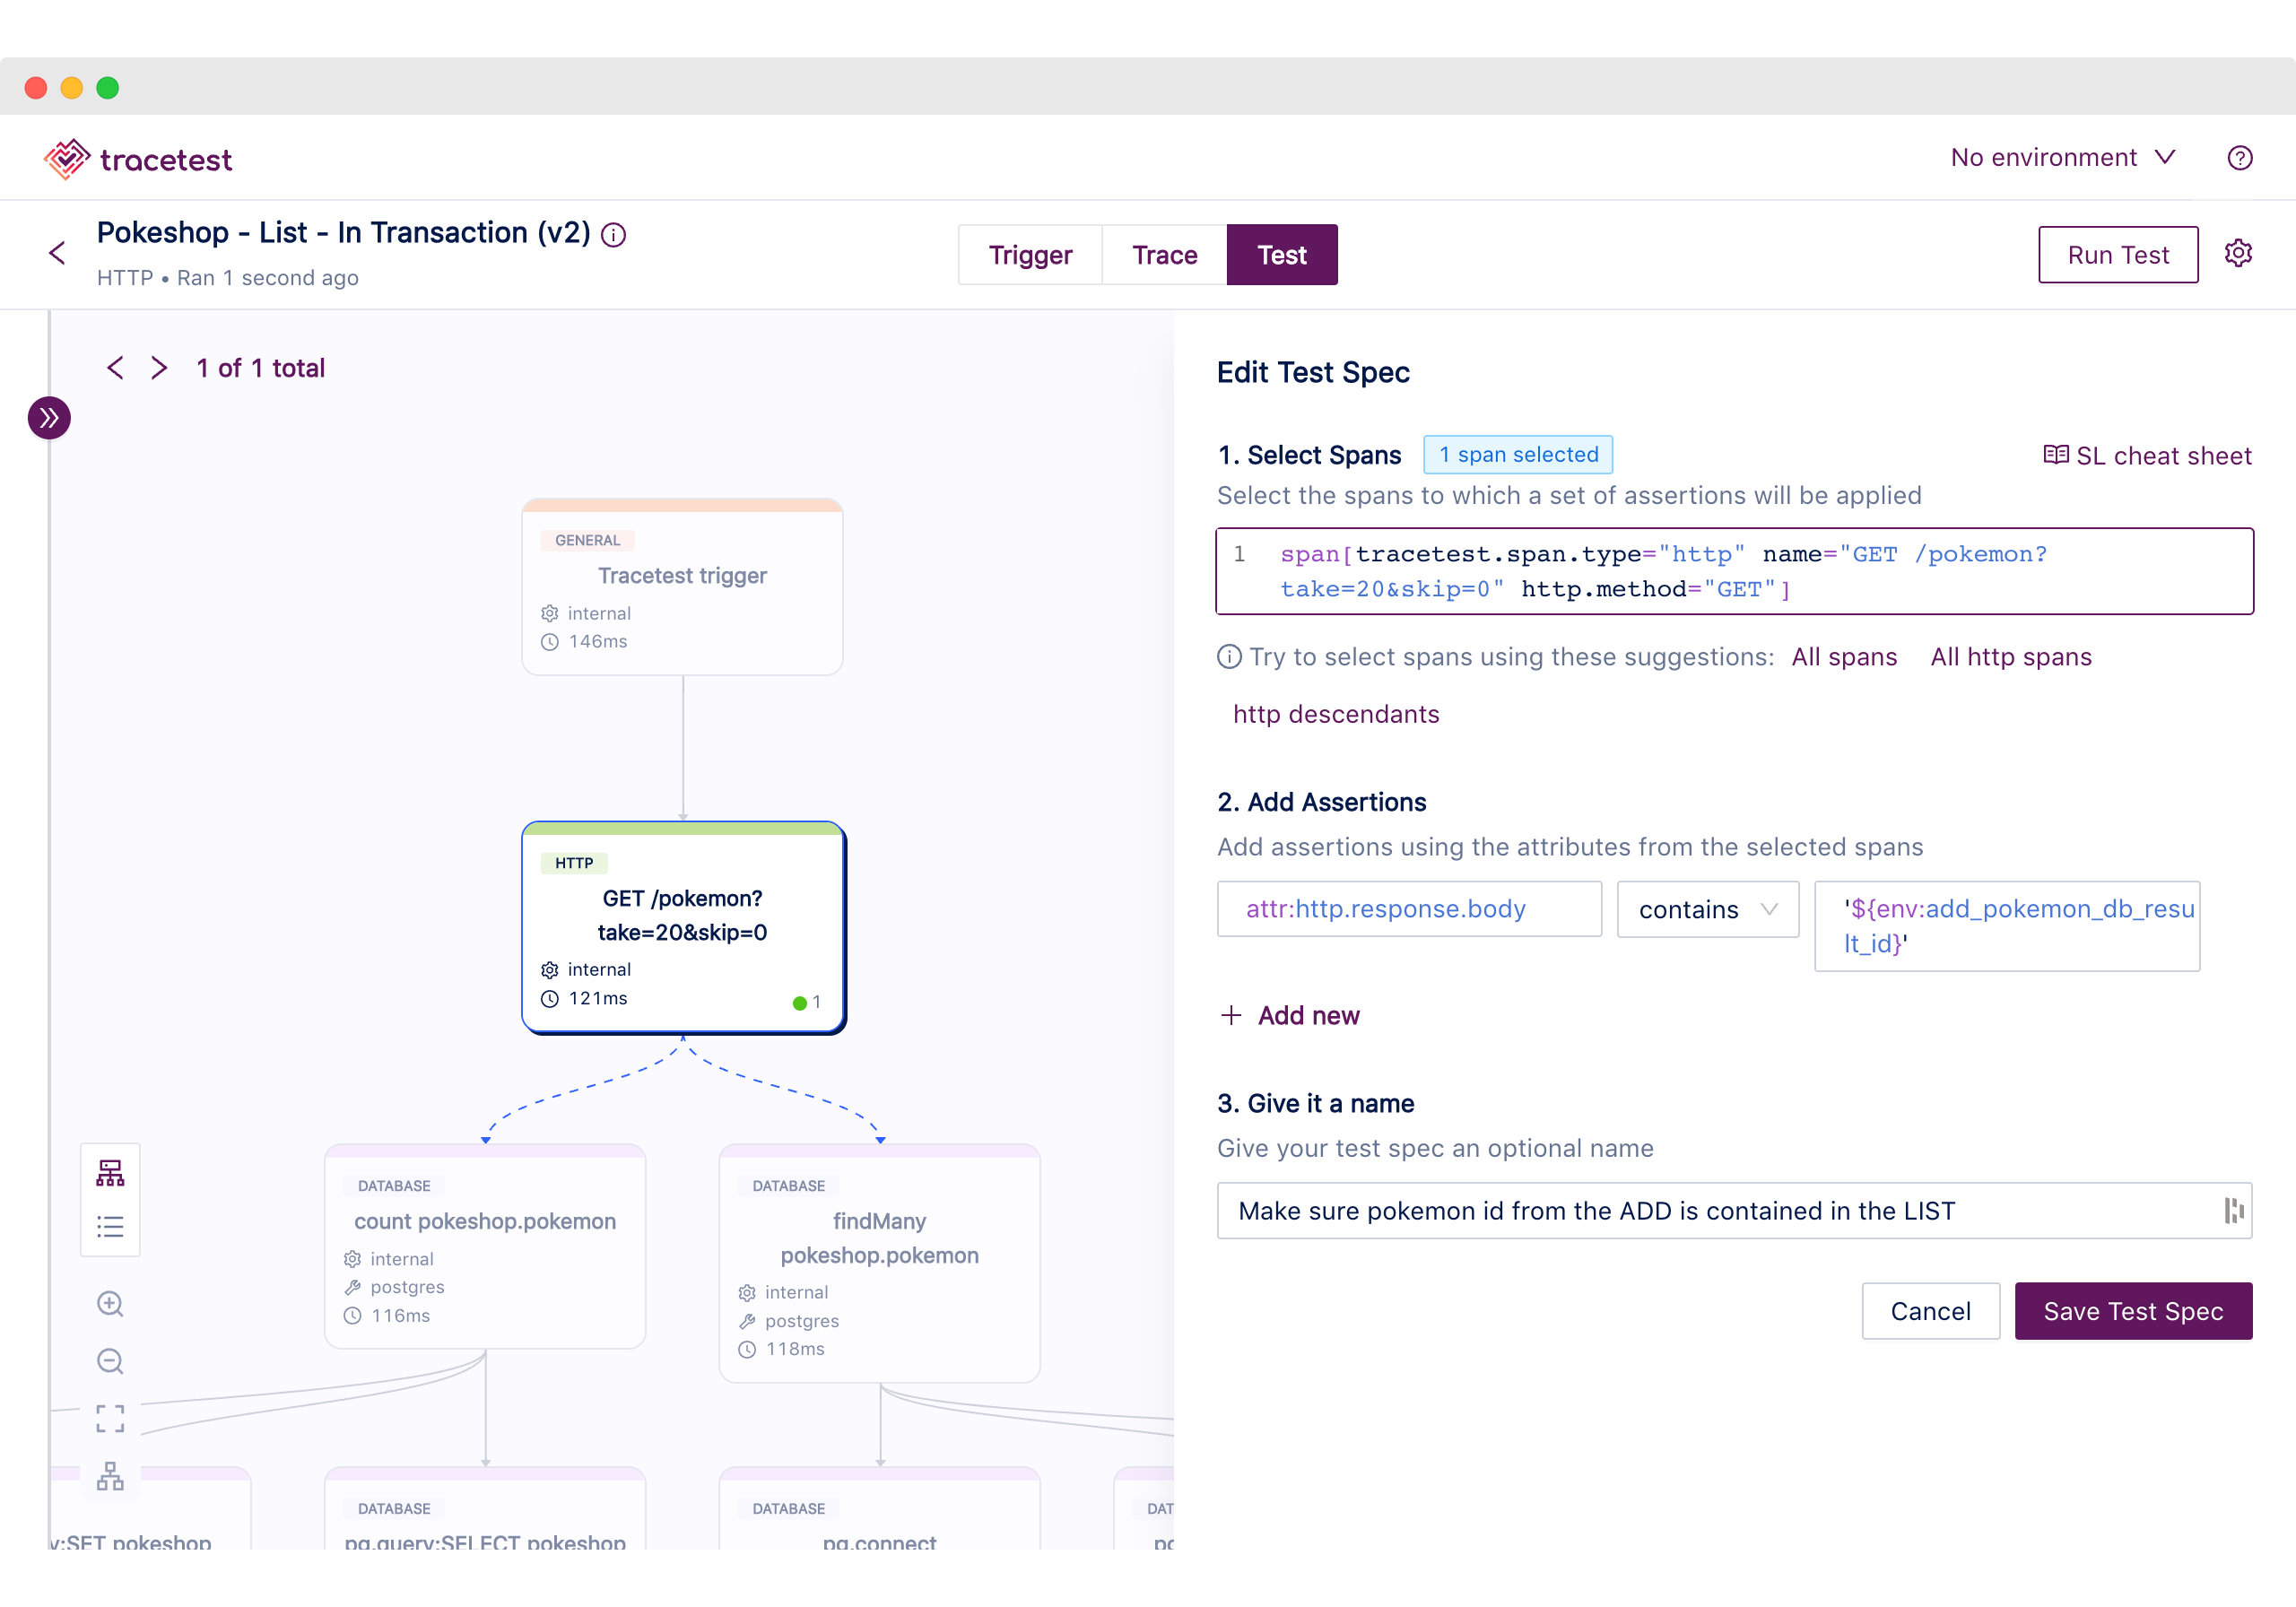
Task: Click the info icon before span suggestions
Action: coord(1229,657)
